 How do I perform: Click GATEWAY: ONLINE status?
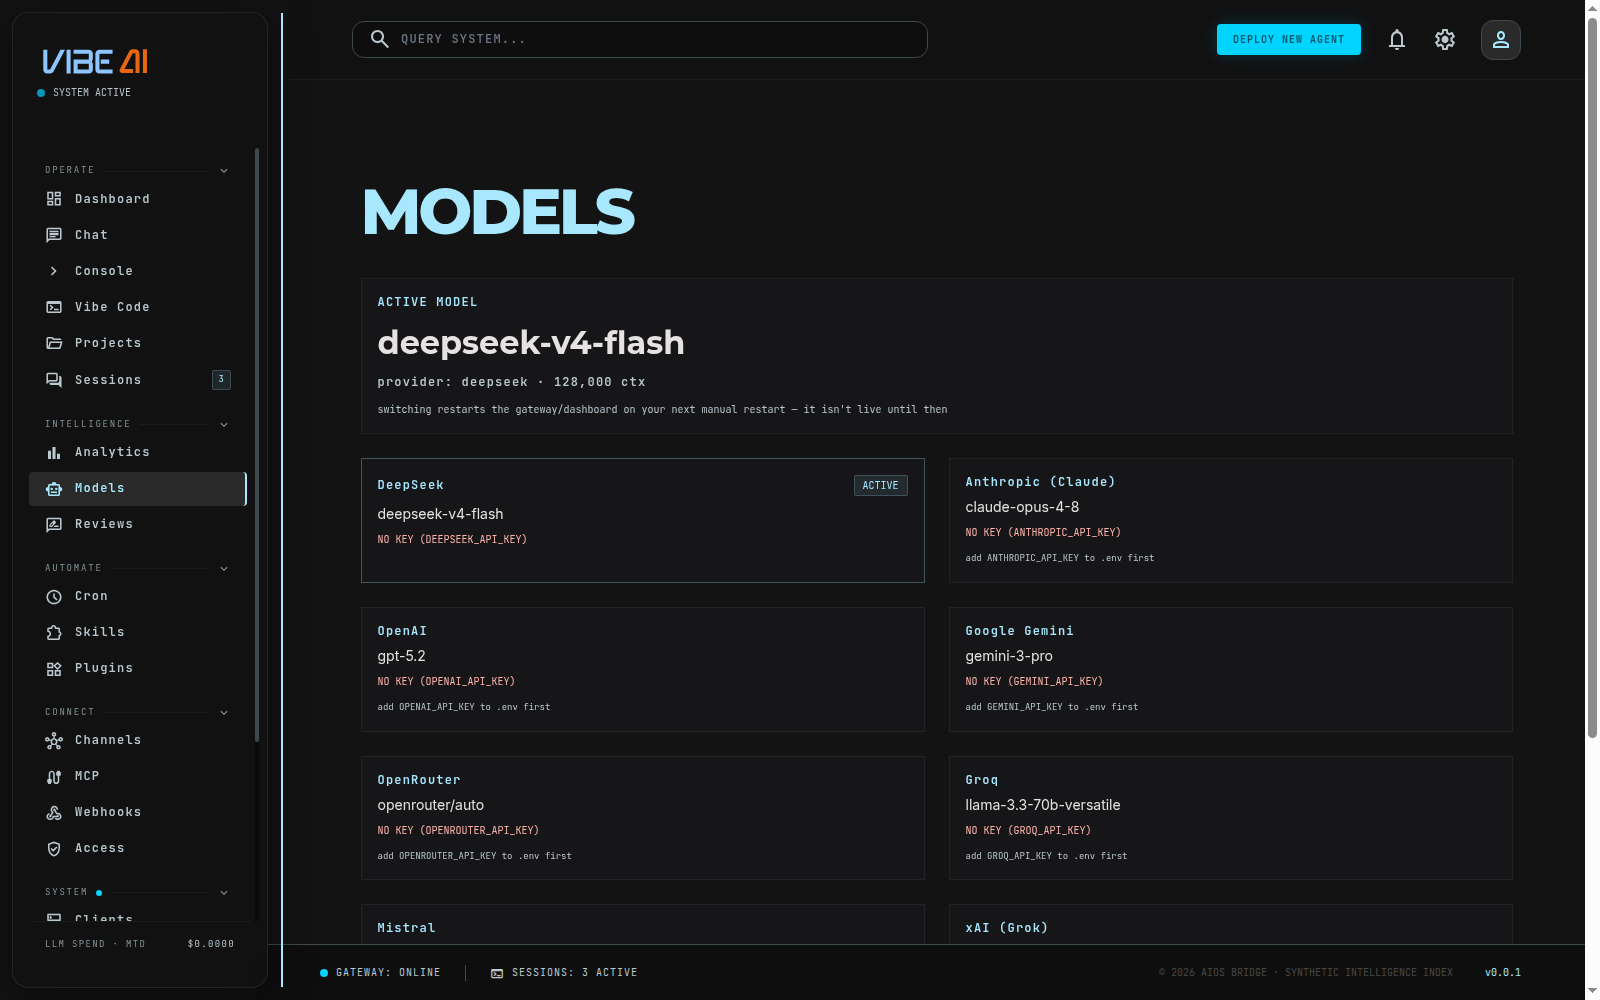[x=380, y=972]
